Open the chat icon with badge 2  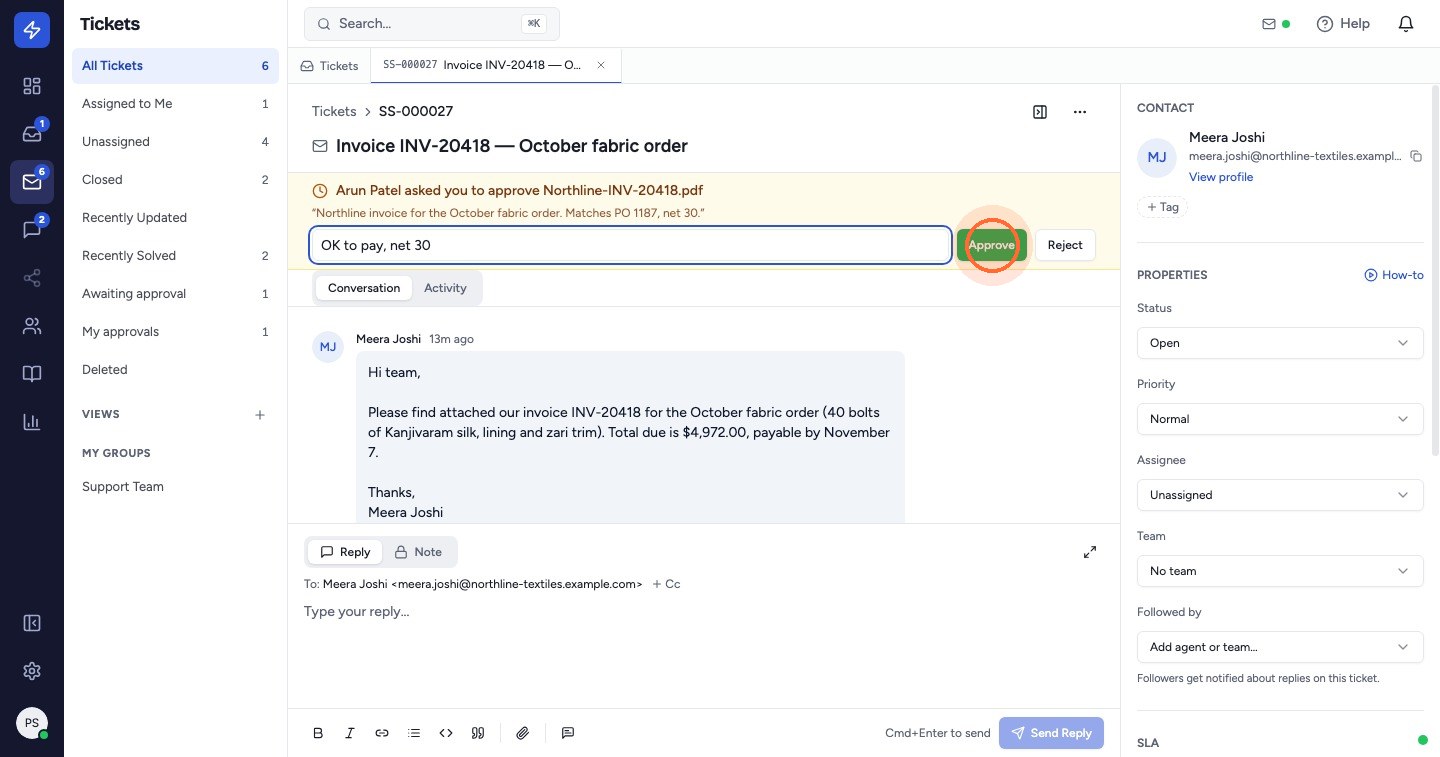[x=32, y=230]
